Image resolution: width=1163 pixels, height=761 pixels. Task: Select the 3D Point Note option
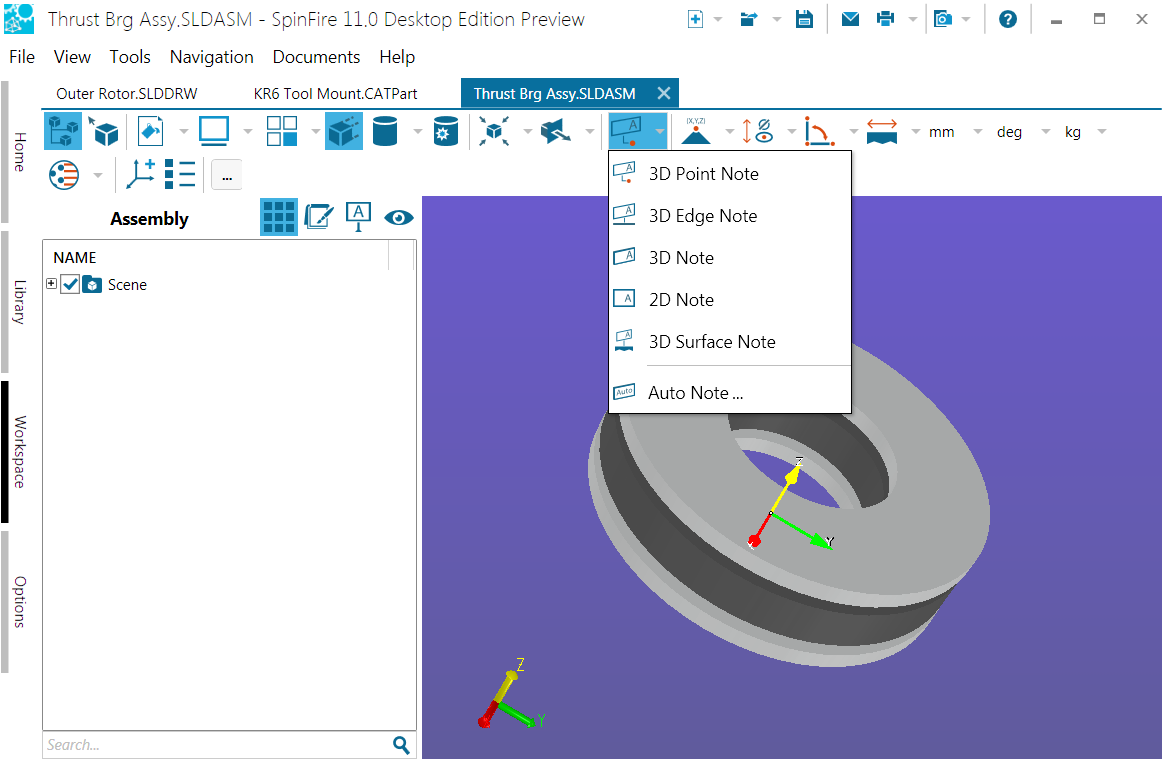[x=703, y=174]
